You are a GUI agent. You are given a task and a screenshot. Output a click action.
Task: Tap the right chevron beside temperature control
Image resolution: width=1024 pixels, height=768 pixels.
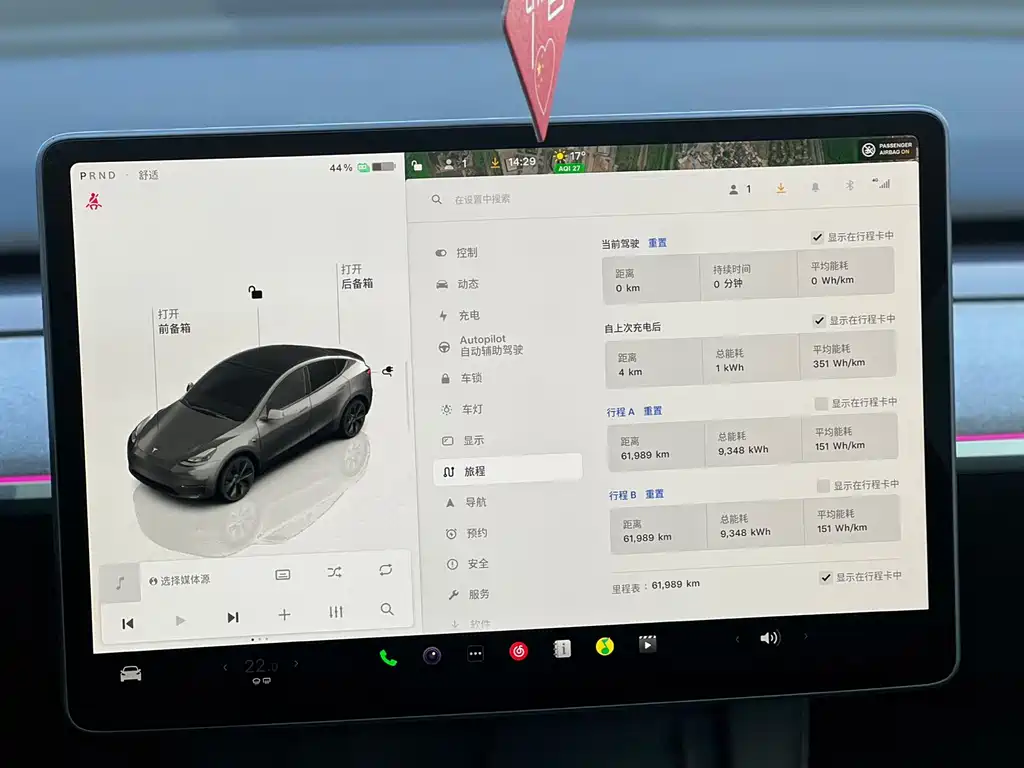click(295, 663)
